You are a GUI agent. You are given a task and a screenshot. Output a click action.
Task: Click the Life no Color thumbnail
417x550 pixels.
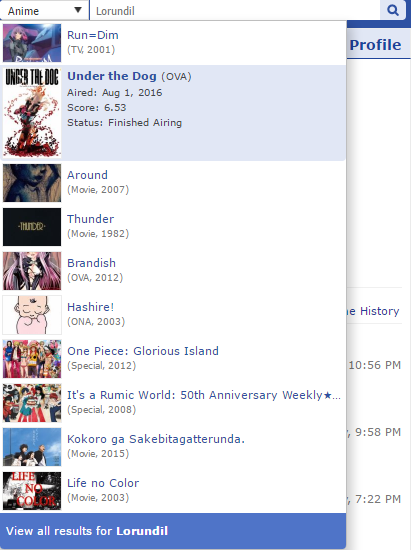pos(32,491)
